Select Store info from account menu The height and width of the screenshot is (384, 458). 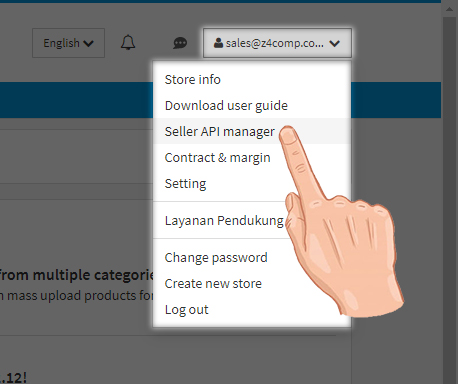pyautogui.click(x=252, y=79)
